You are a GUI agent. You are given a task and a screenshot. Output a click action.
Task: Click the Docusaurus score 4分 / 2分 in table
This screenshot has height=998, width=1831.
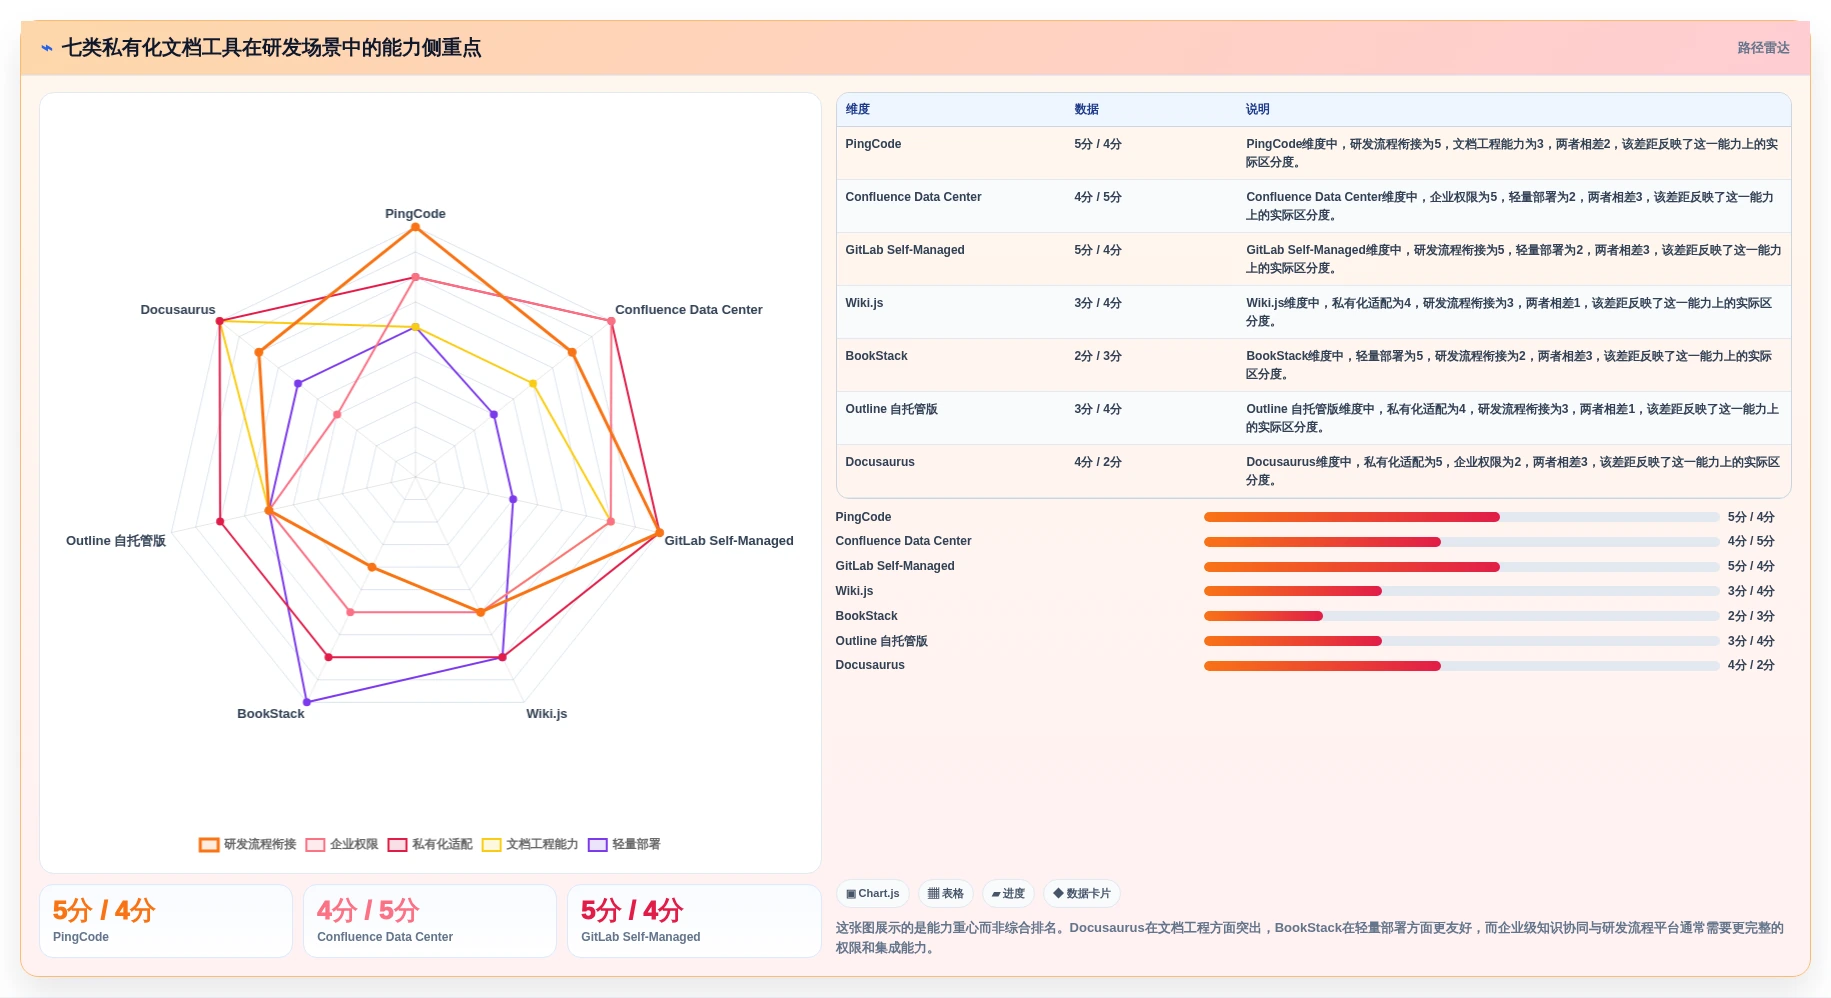point(1097,462)
